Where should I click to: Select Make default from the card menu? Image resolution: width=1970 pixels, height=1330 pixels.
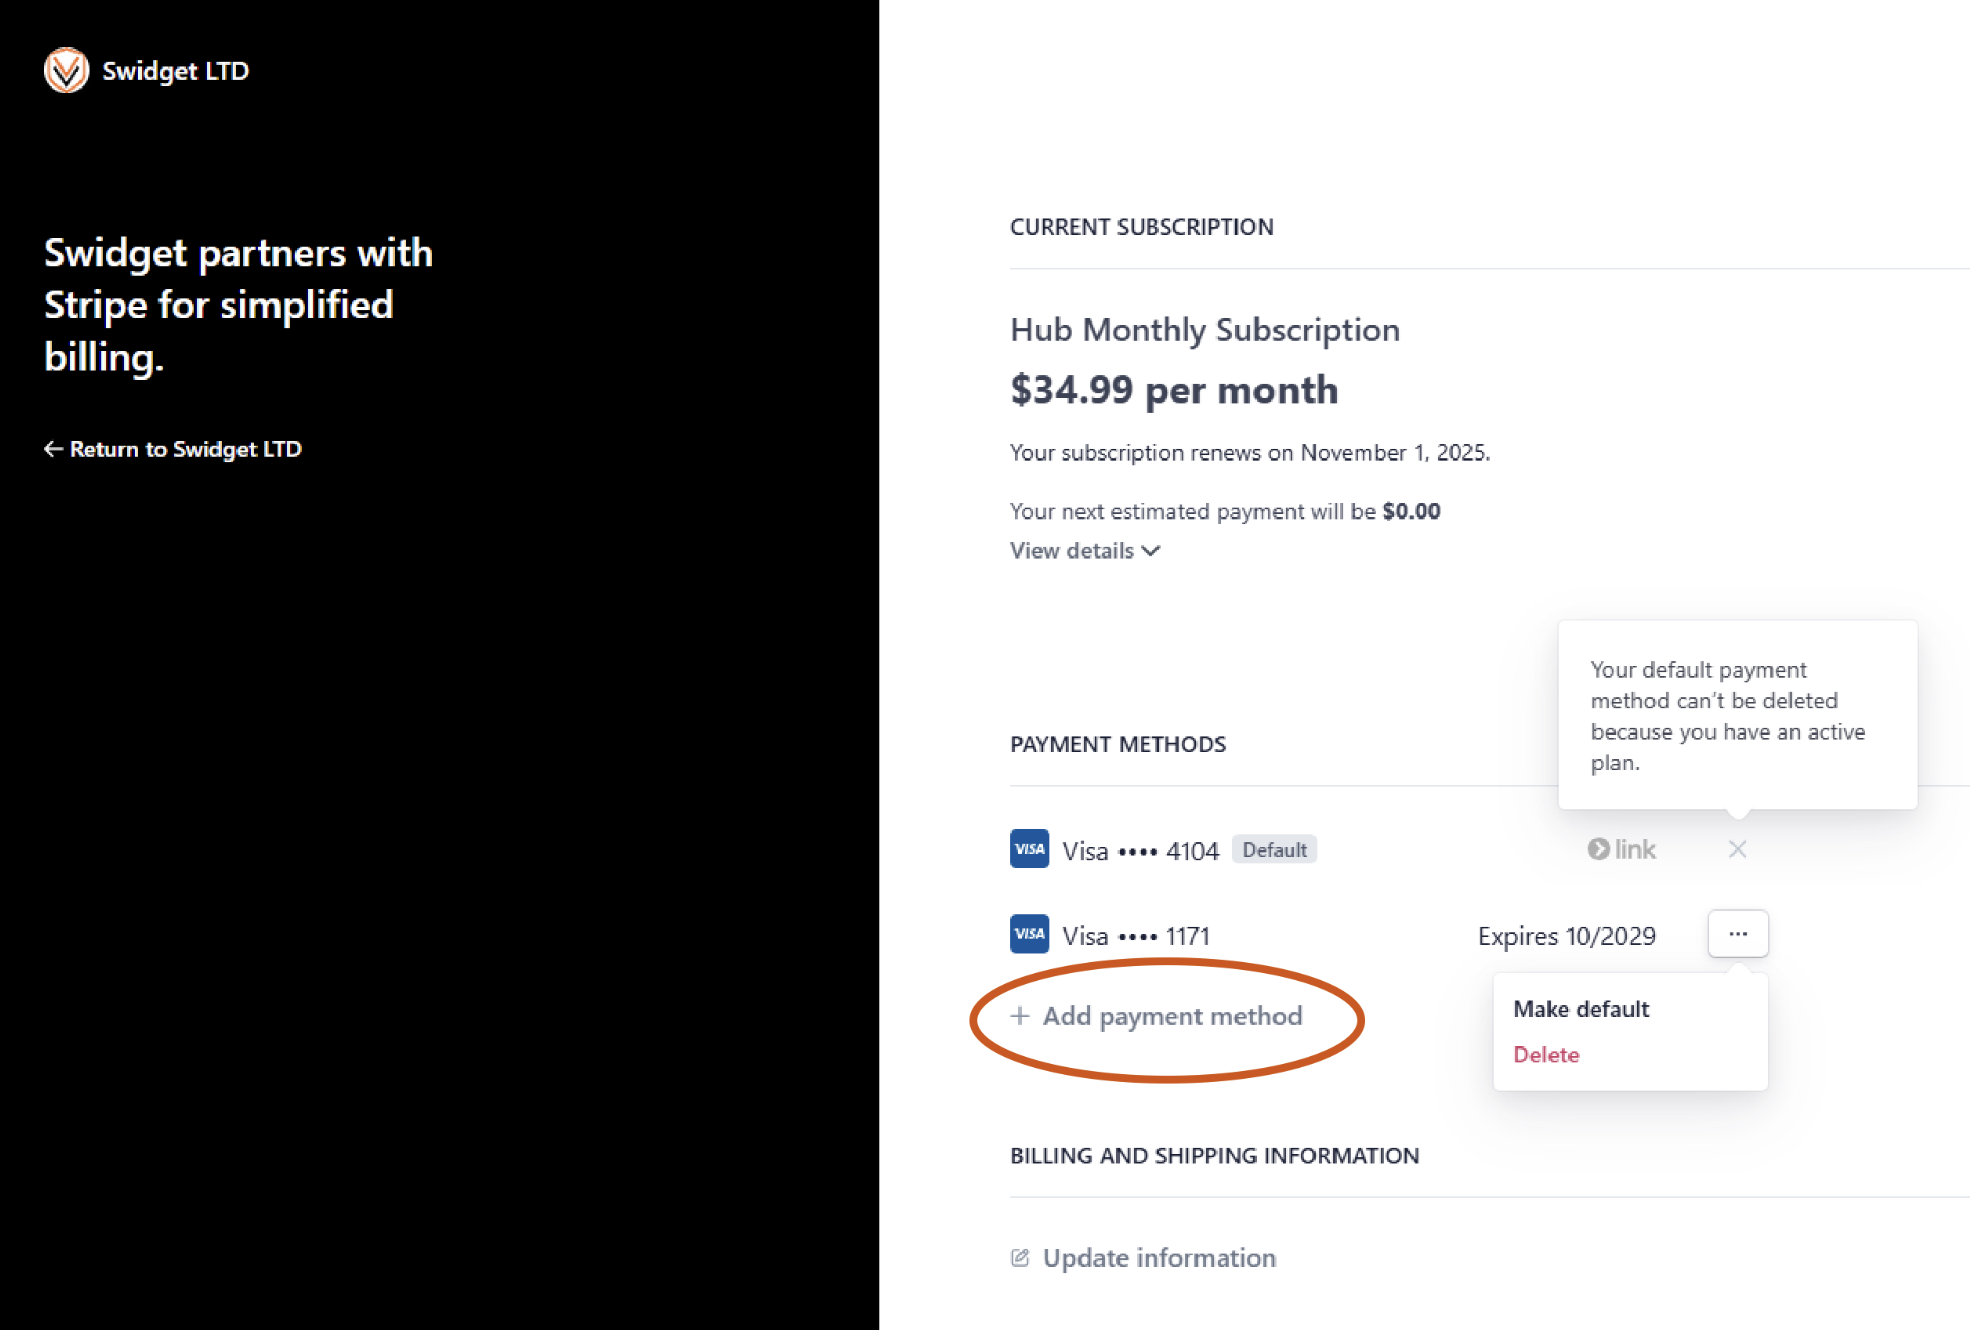pyautogui.click(x=1581, y=1009)
